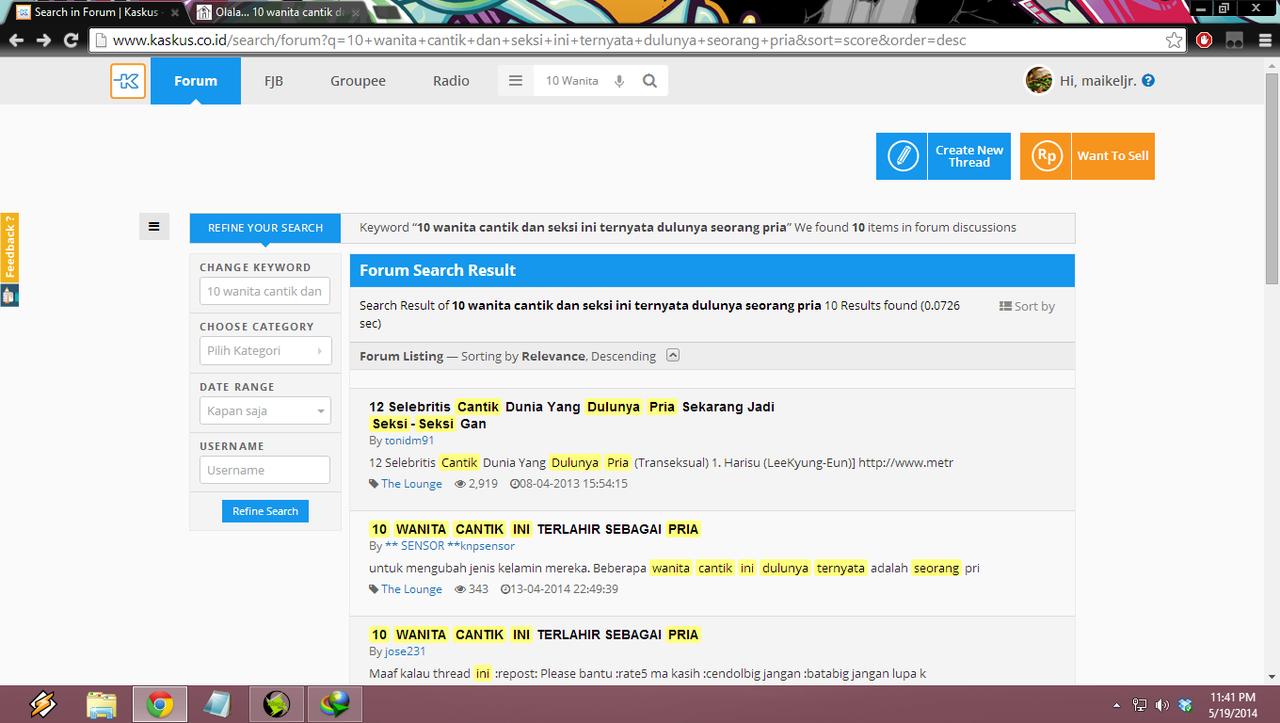This screenshot has width=1280, height=723.
Task: Open Kapan saja date range dropdown
Action: point(265,411)
